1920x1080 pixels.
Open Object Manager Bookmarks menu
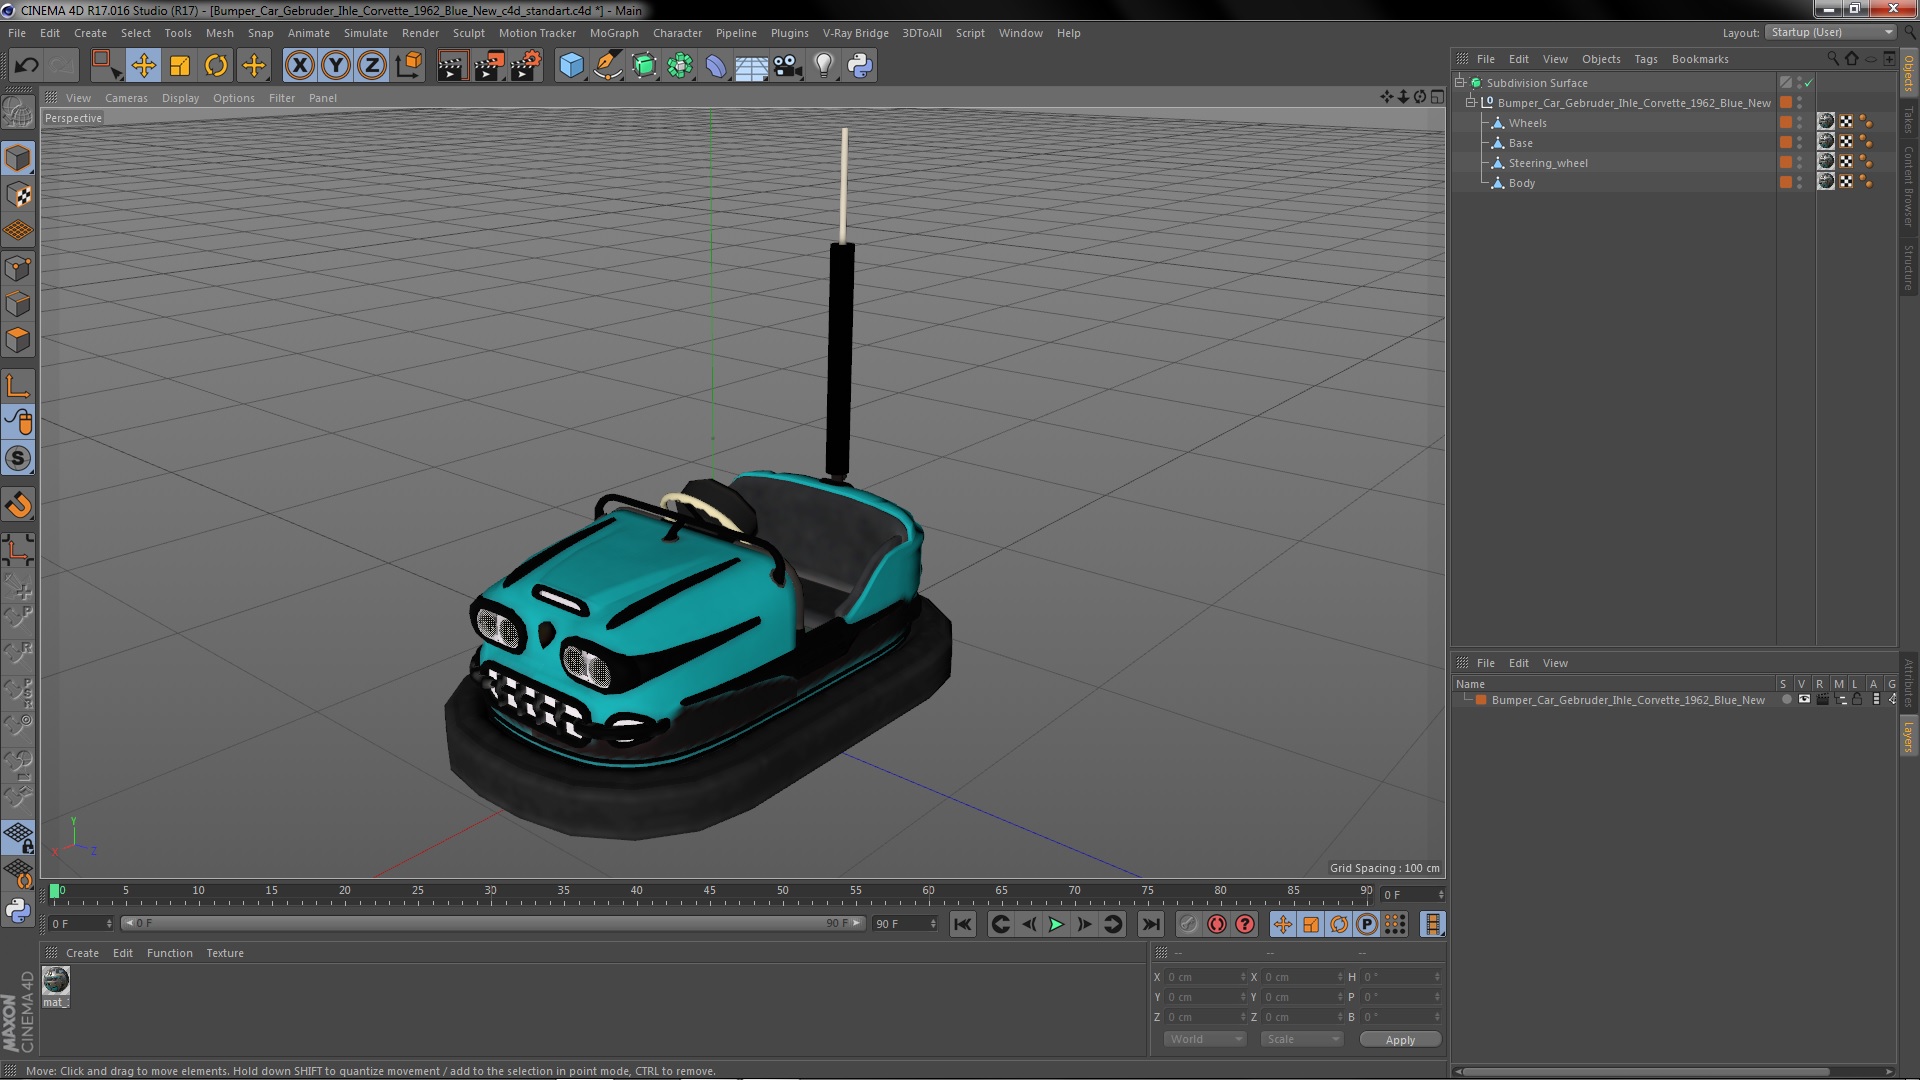click(x=1700, y=59)
